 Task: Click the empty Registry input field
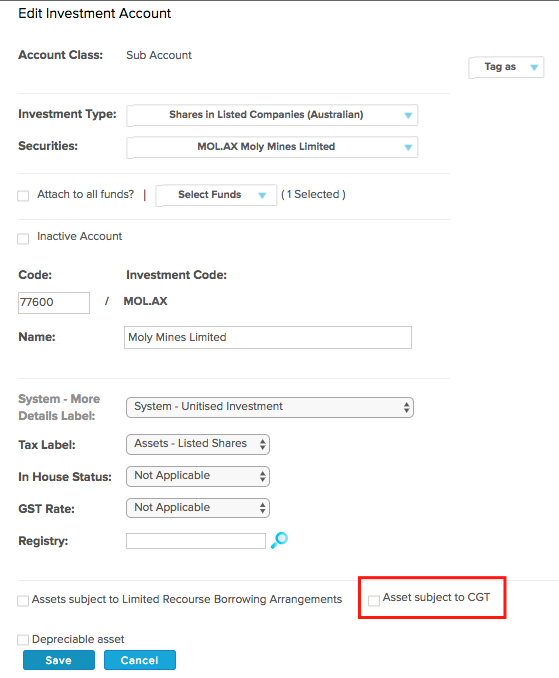[x=196, y=541]
